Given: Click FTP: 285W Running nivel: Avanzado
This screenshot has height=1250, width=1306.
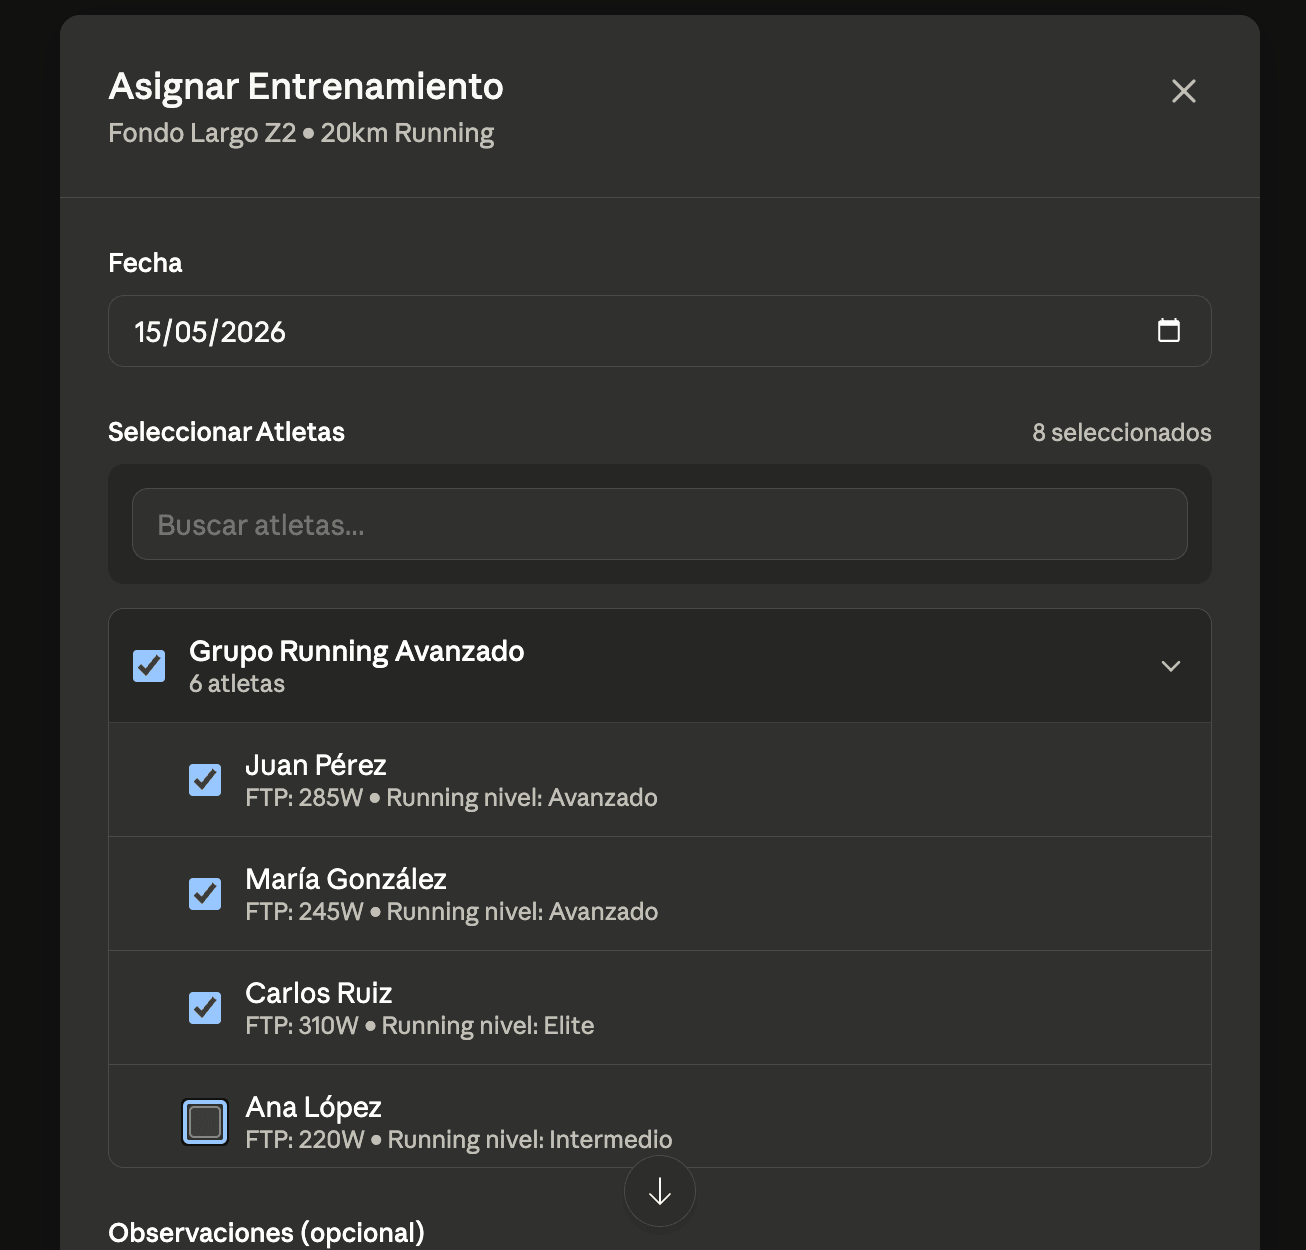Looking at the screenshot, I should pyautogui.click(x=452, y=798).
